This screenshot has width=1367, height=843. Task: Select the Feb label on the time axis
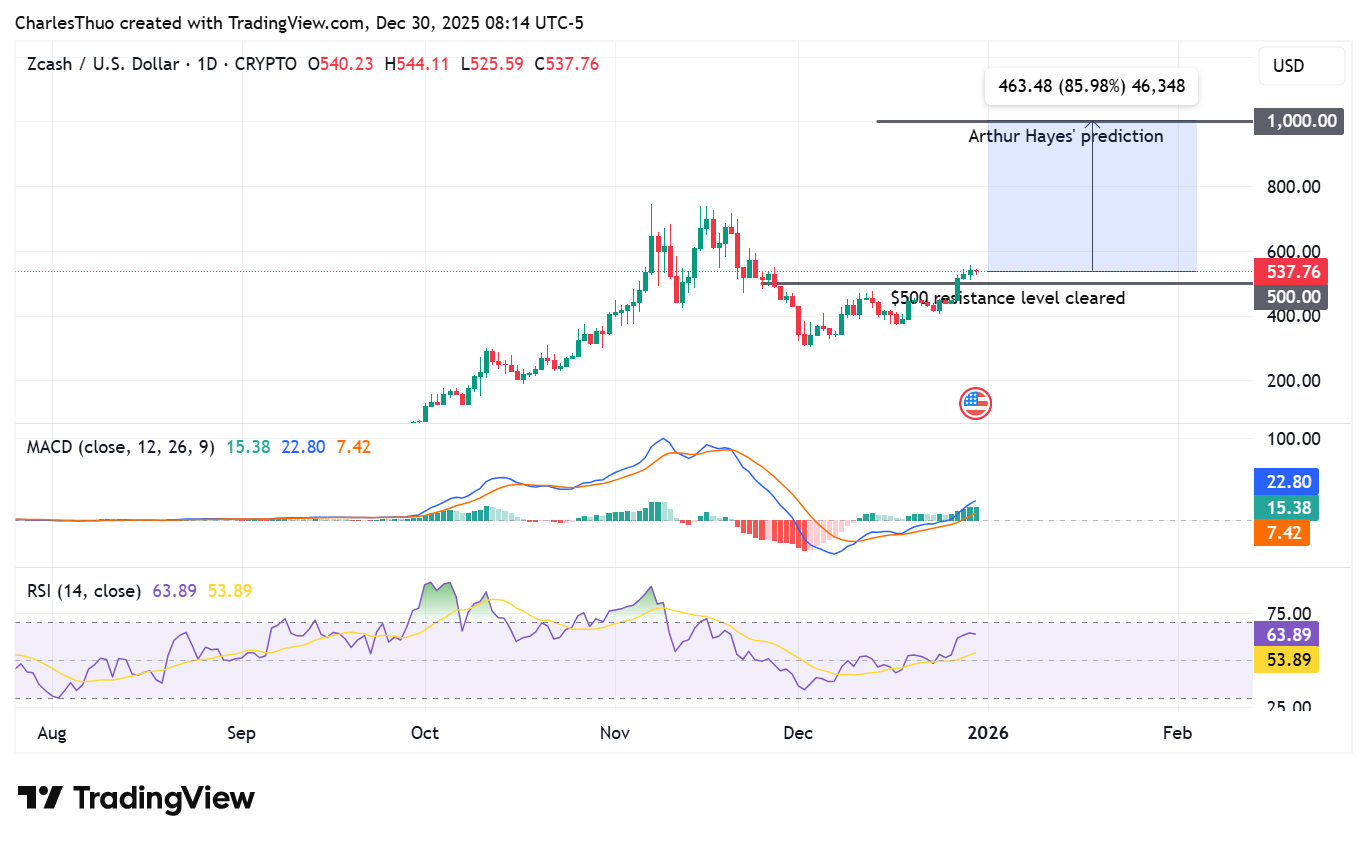(1177, 733)
